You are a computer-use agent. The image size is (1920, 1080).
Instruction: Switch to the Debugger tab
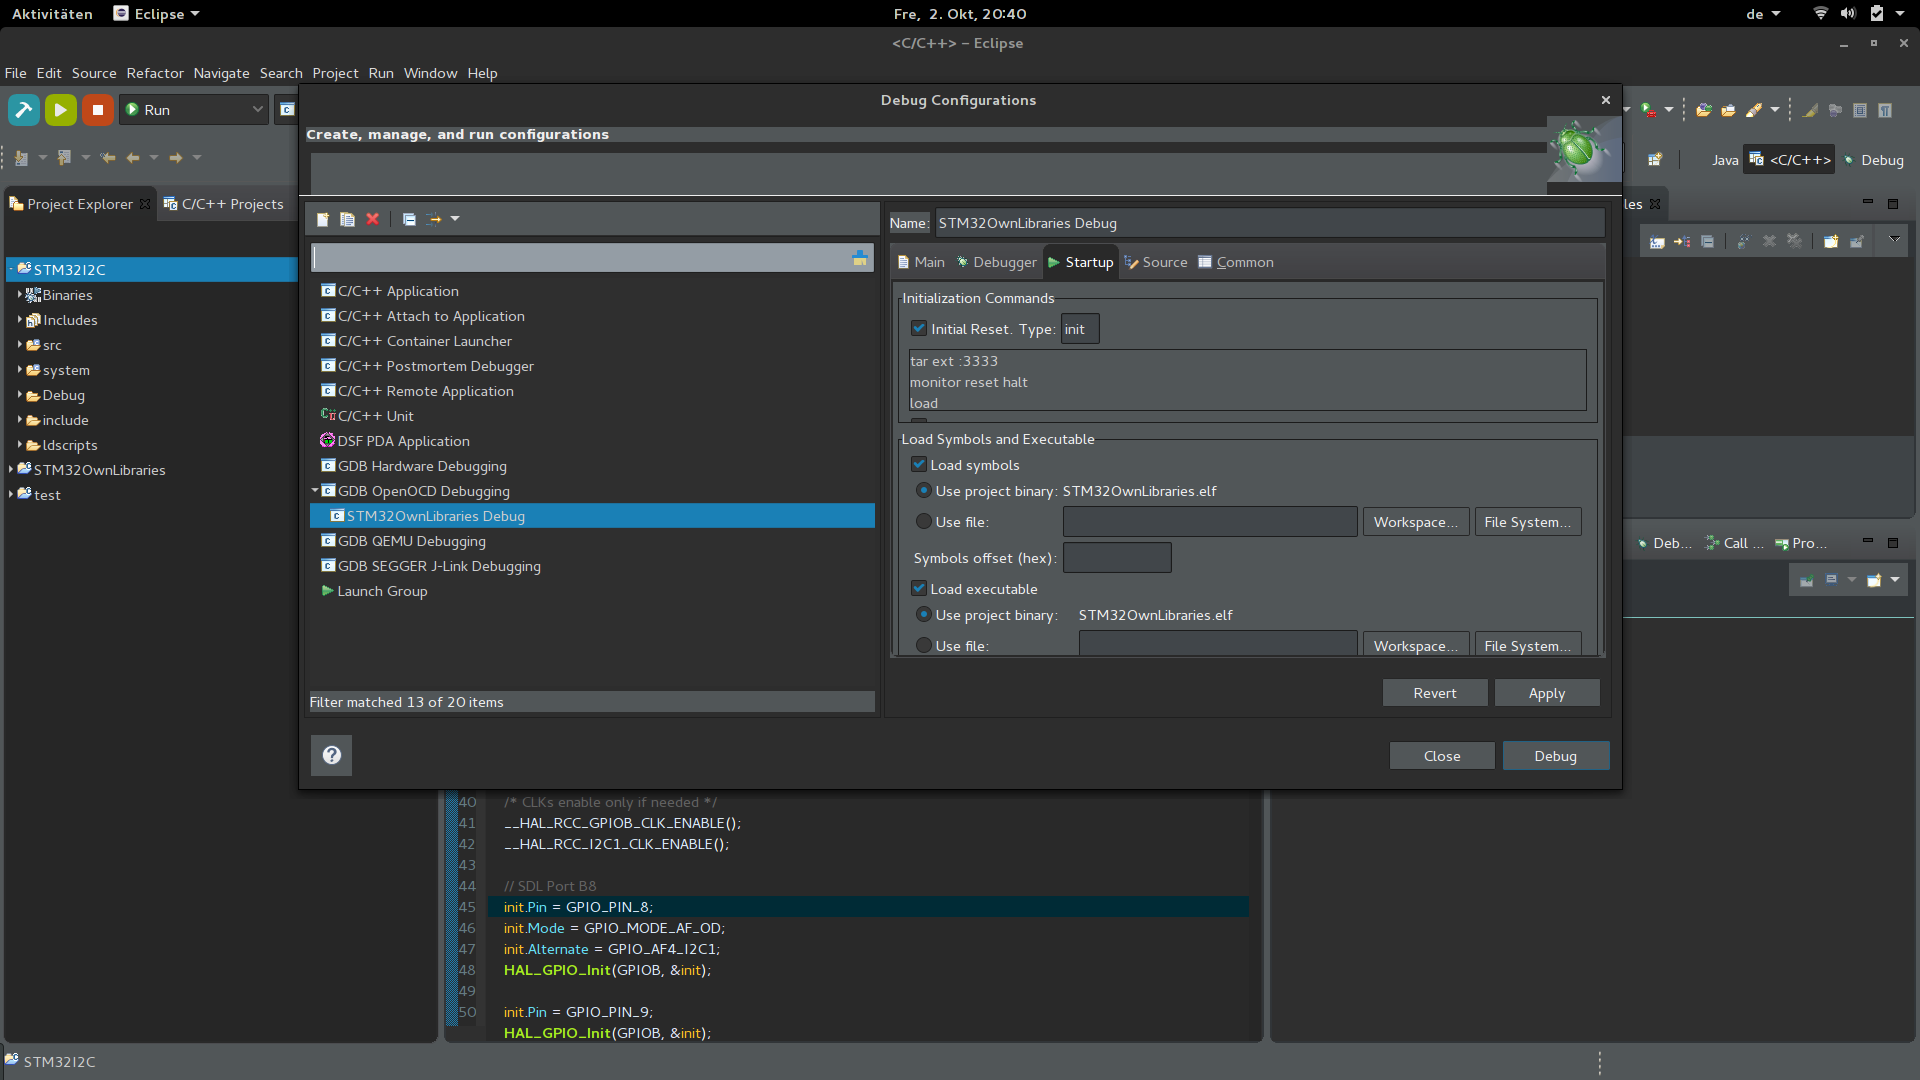coord(997,262)
